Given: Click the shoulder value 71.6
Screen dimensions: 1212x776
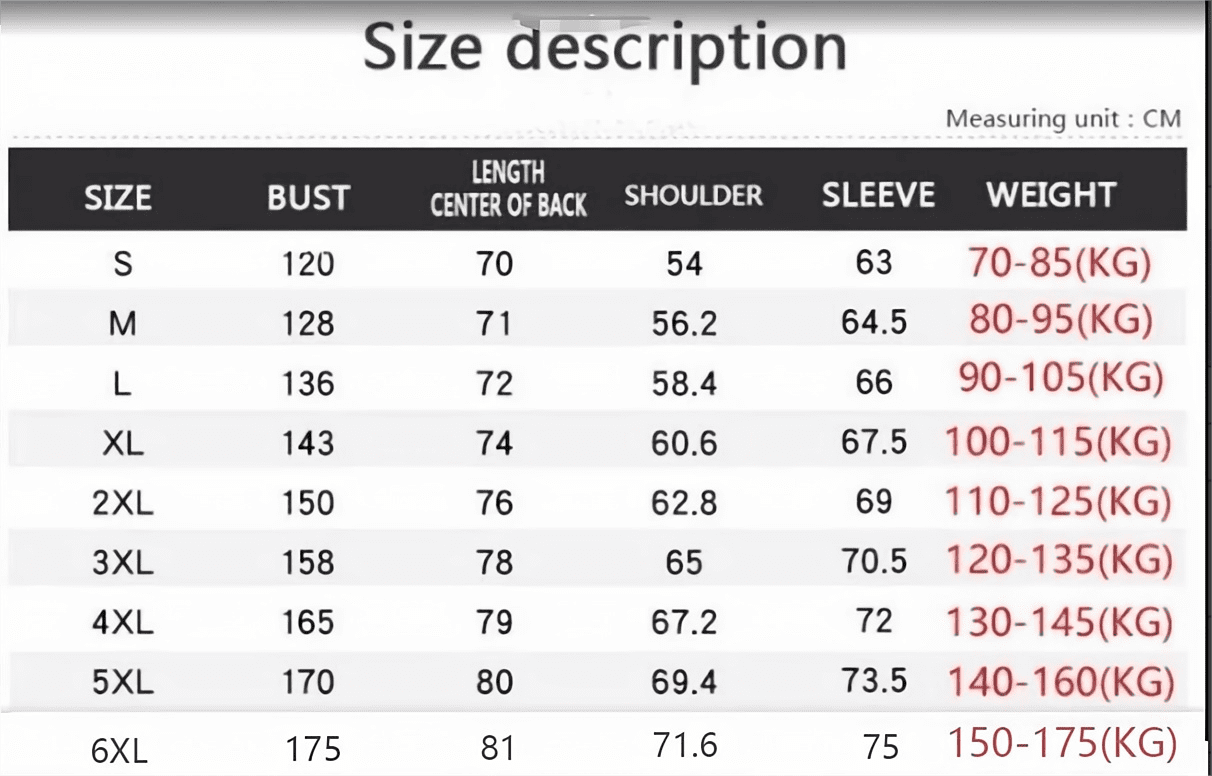Looking at the screenshot, I should point(685,745).
